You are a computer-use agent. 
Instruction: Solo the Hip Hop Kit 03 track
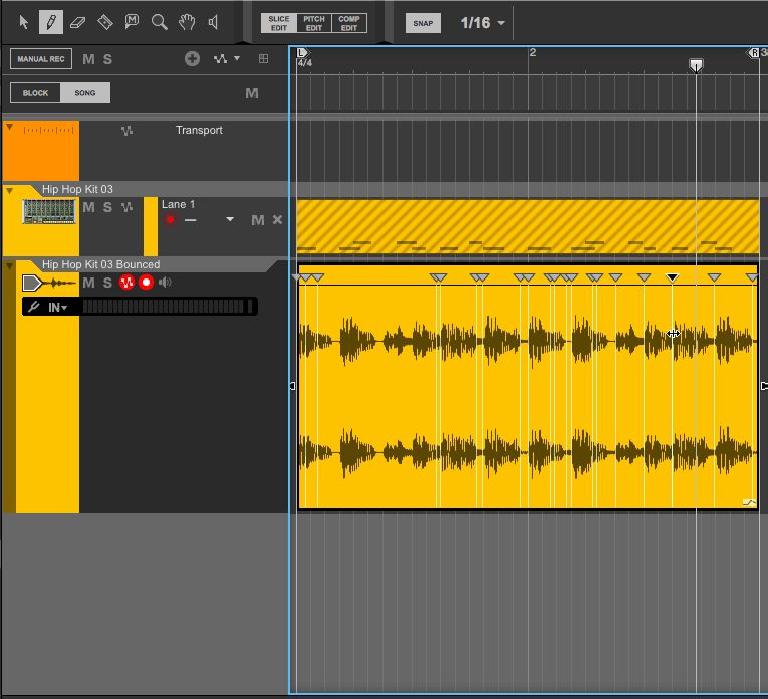(107, 207)
